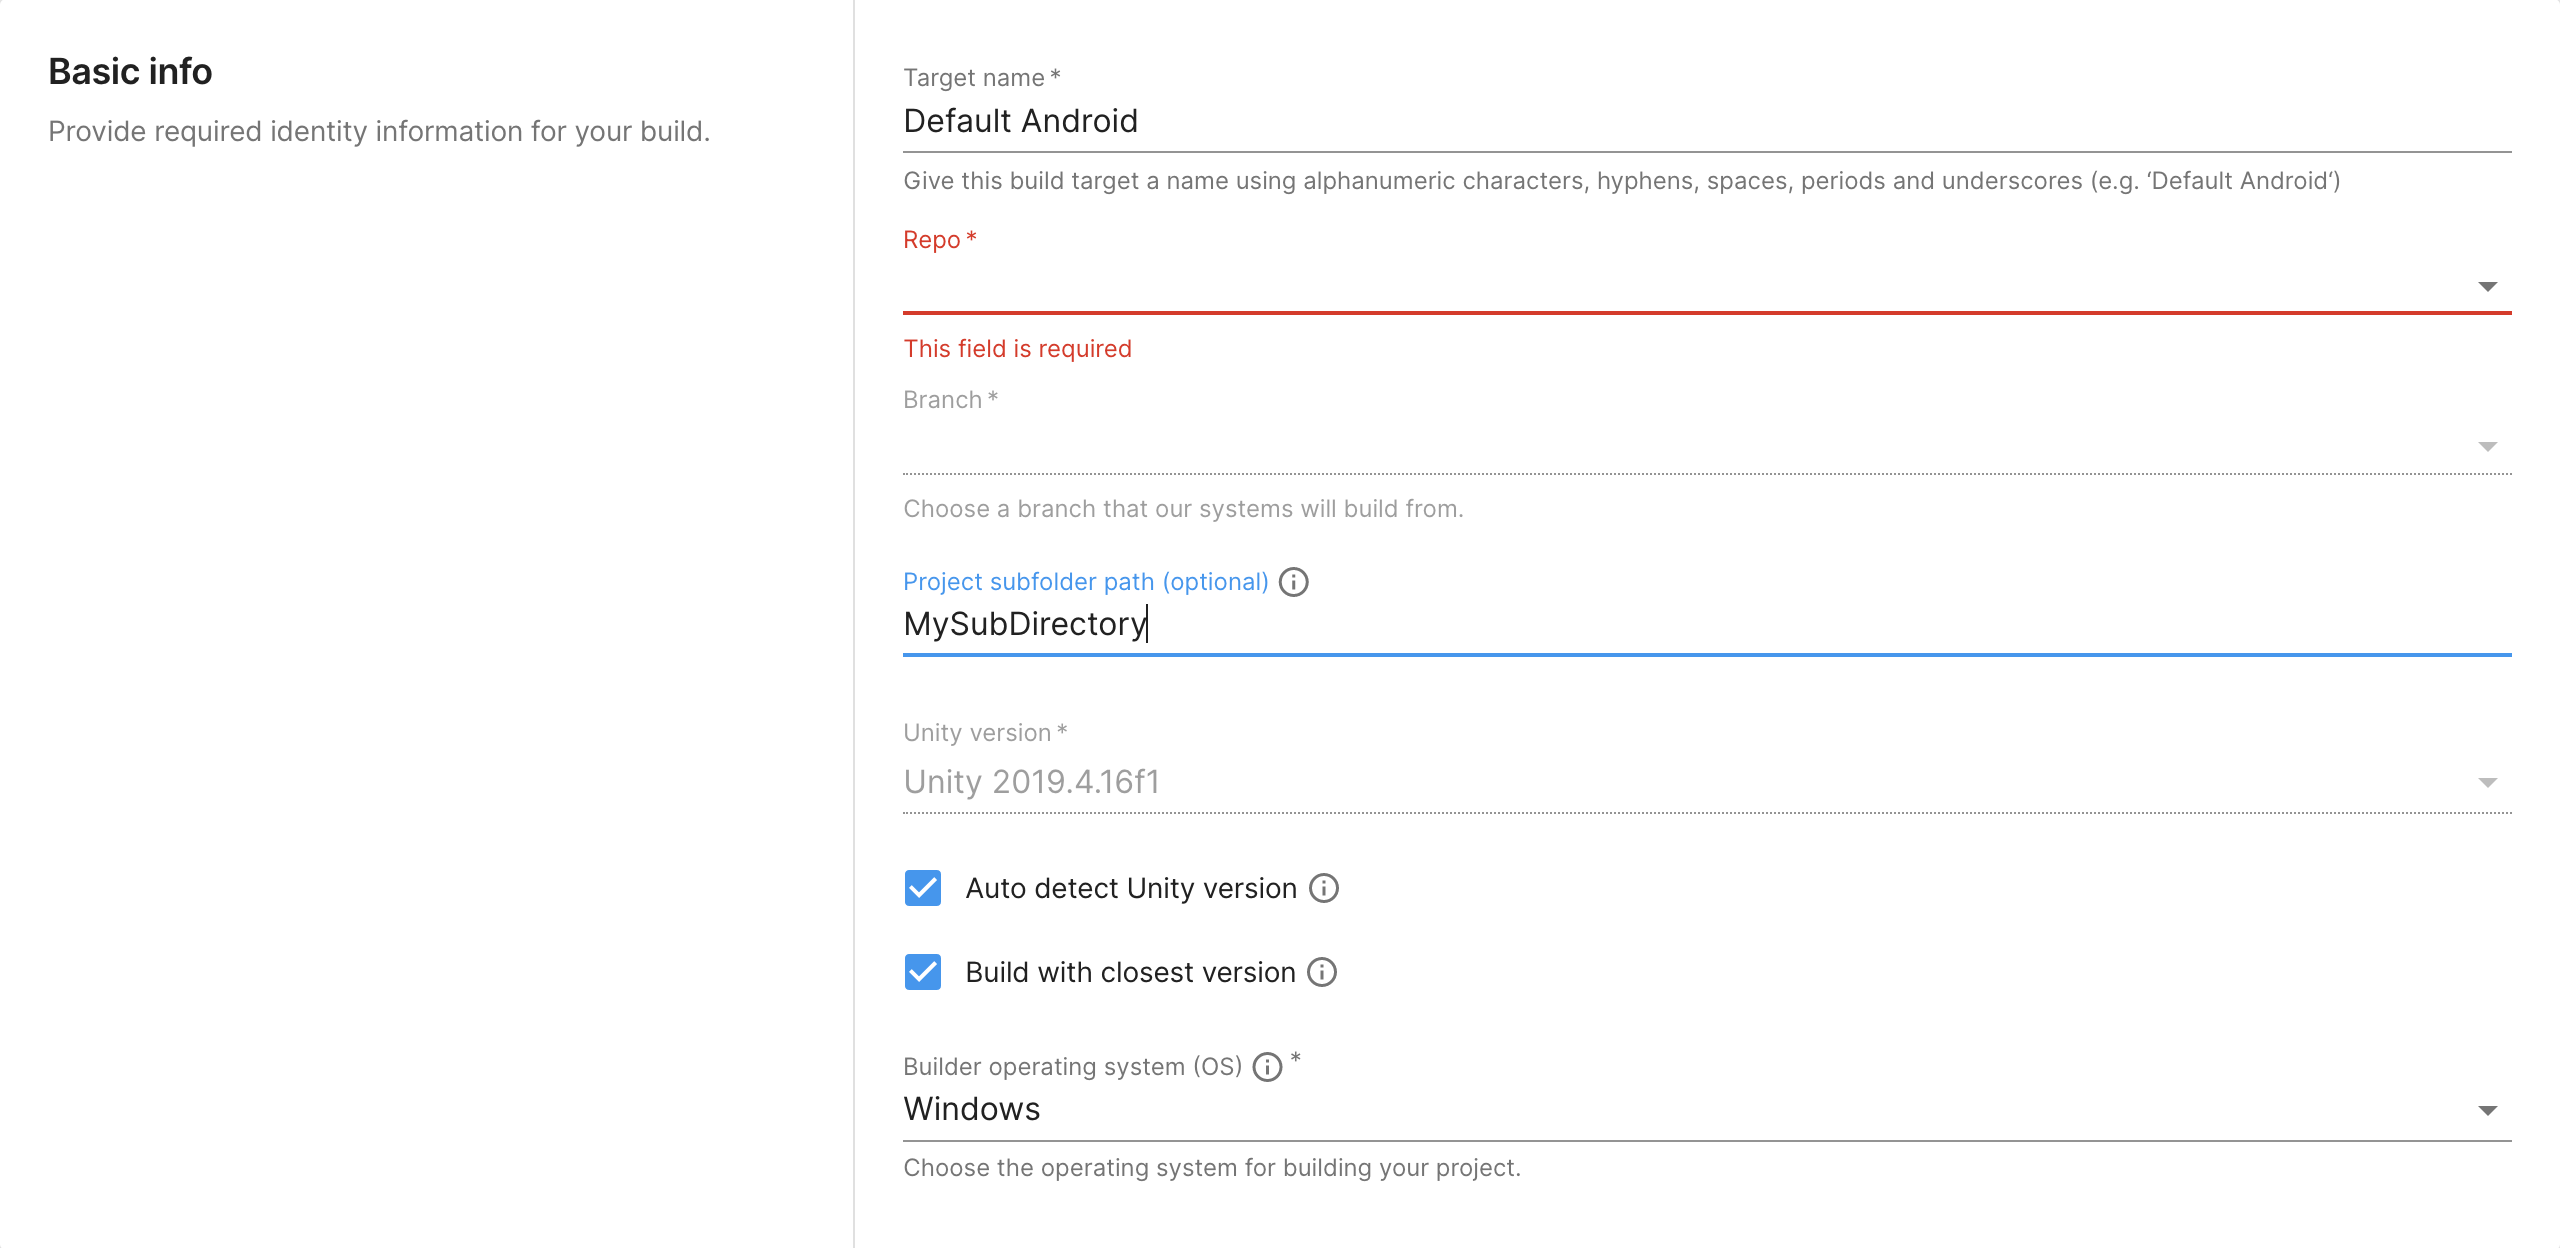
Task: Click info icon next to Auto detect Unity version
Action: coord(1323,888)
